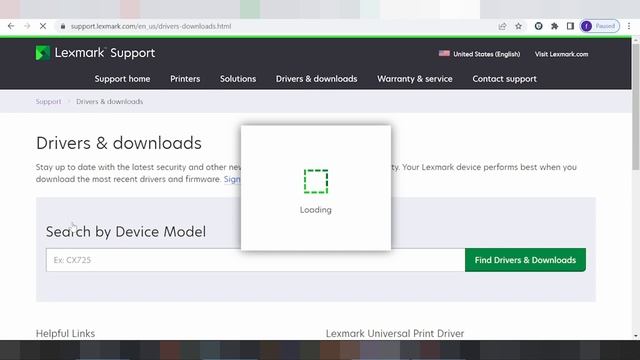The height and width of the screenshot is (360, 640).
Task: Open Drivers & downloads in navigation bar
Action: (x=316, y=79)
